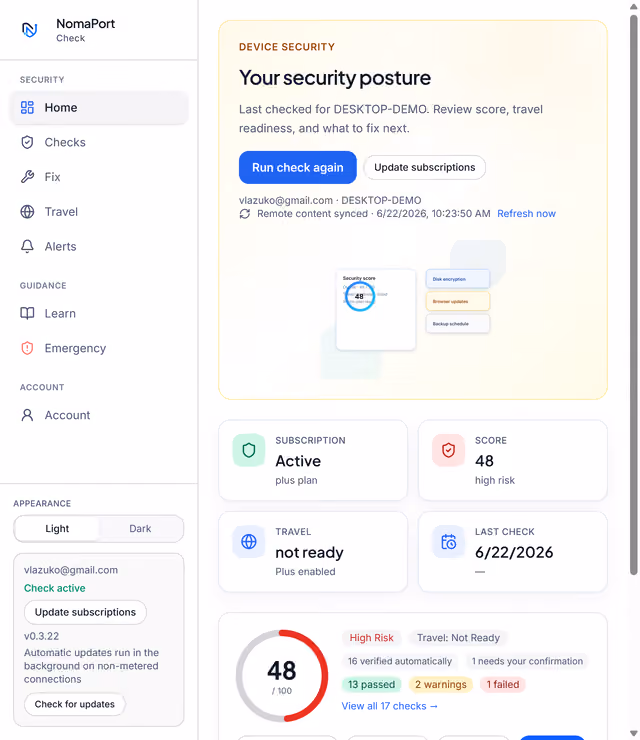The image size is (640, 740).
Task: Click Update subscriptions in sidebar account box
Action: click(x=85, y=612)
